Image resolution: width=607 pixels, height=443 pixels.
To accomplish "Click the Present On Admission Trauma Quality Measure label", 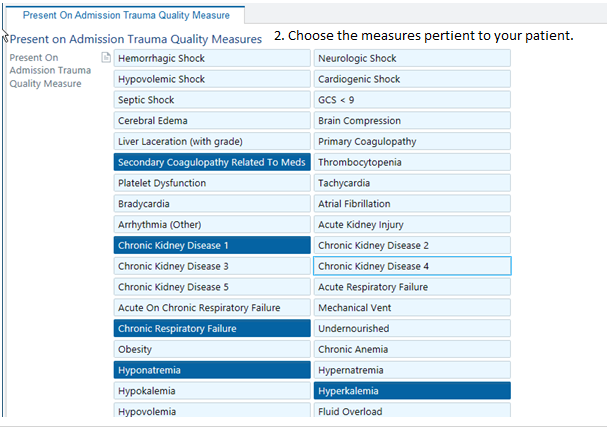I will [x=50, y=71].
